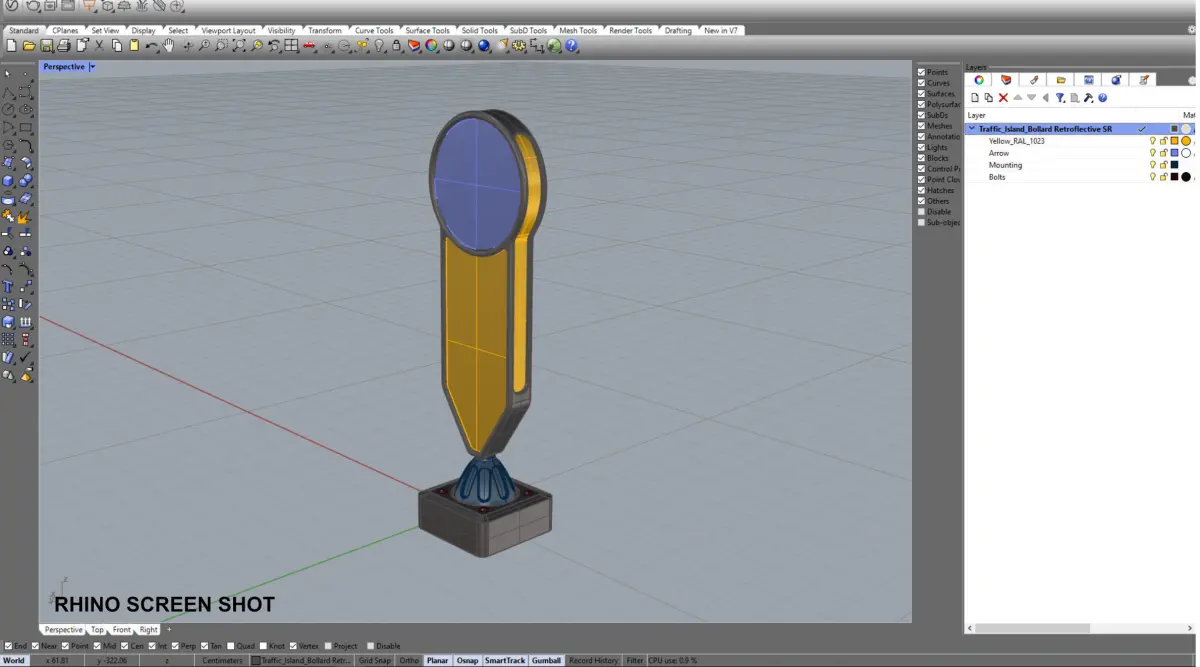Click the red car Set View icon

pos(310,46)
